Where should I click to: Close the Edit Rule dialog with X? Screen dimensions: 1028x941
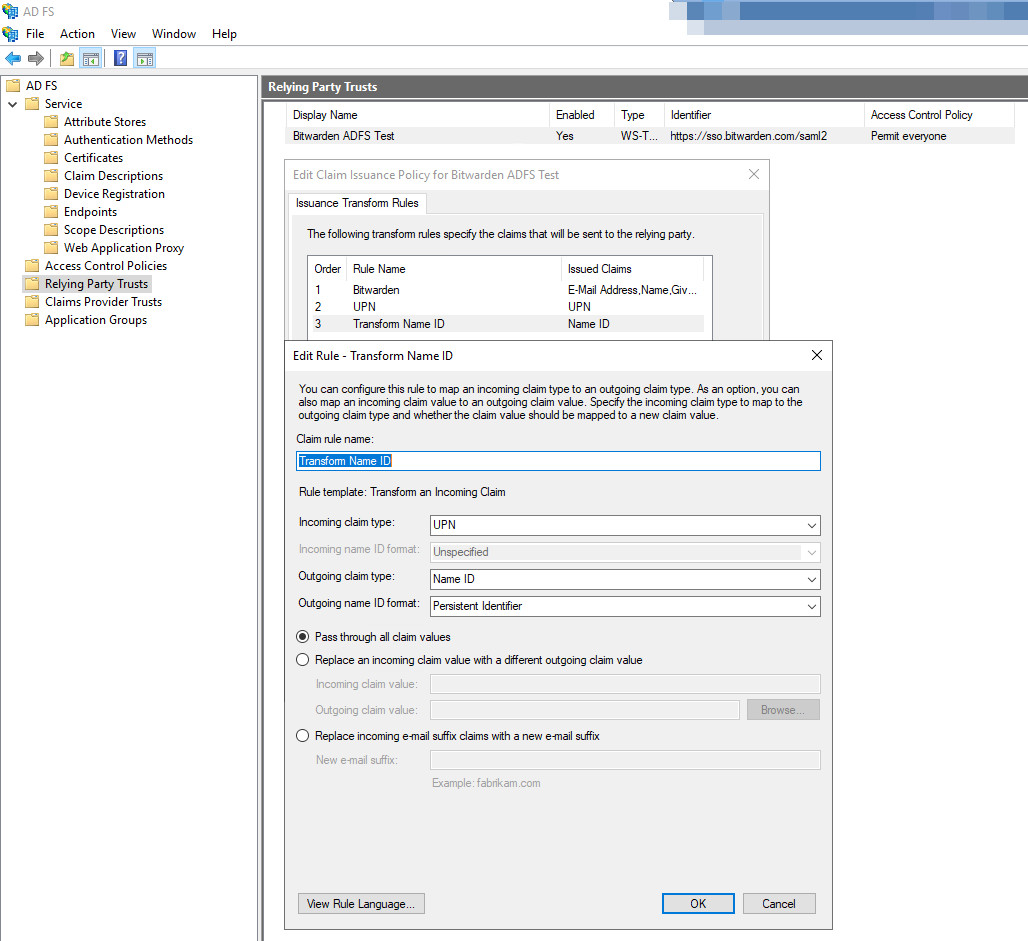tap(816, 355)
